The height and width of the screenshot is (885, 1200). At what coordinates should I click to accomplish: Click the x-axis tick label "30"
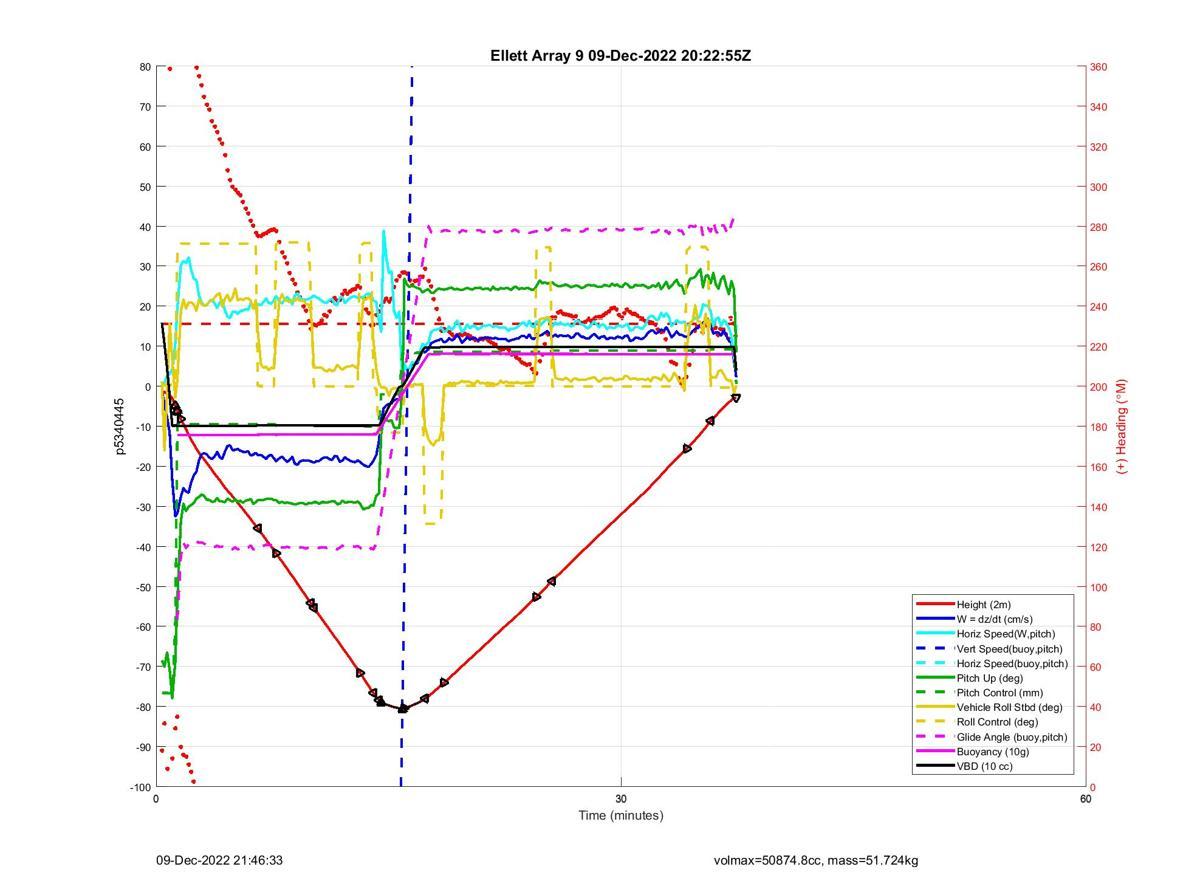point(621,798)
